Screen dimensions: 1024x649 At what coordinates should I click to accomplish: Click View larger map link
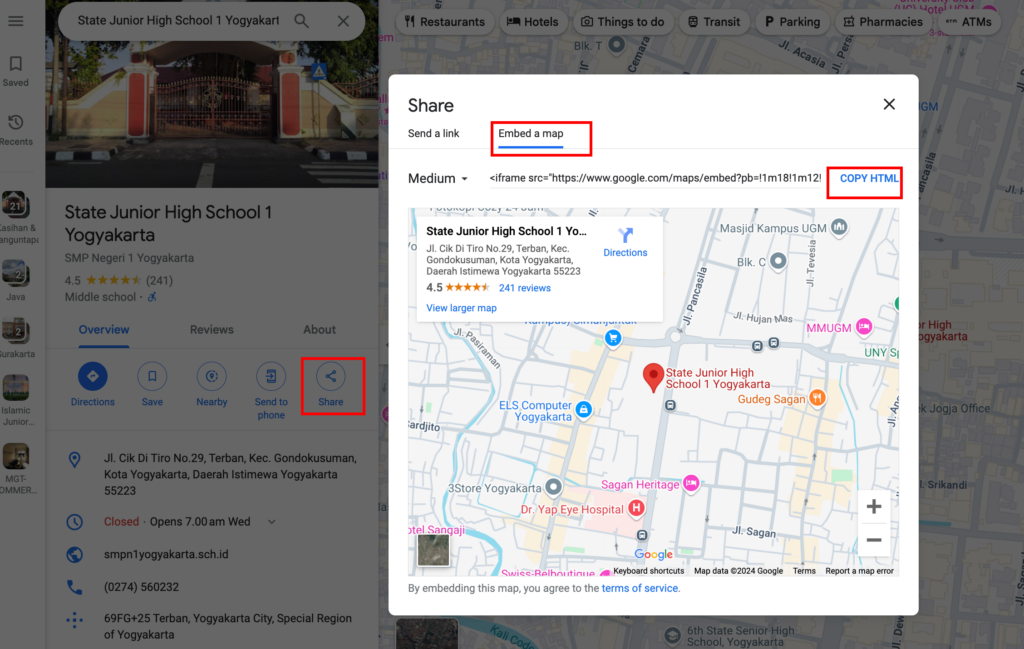[461, 308]
